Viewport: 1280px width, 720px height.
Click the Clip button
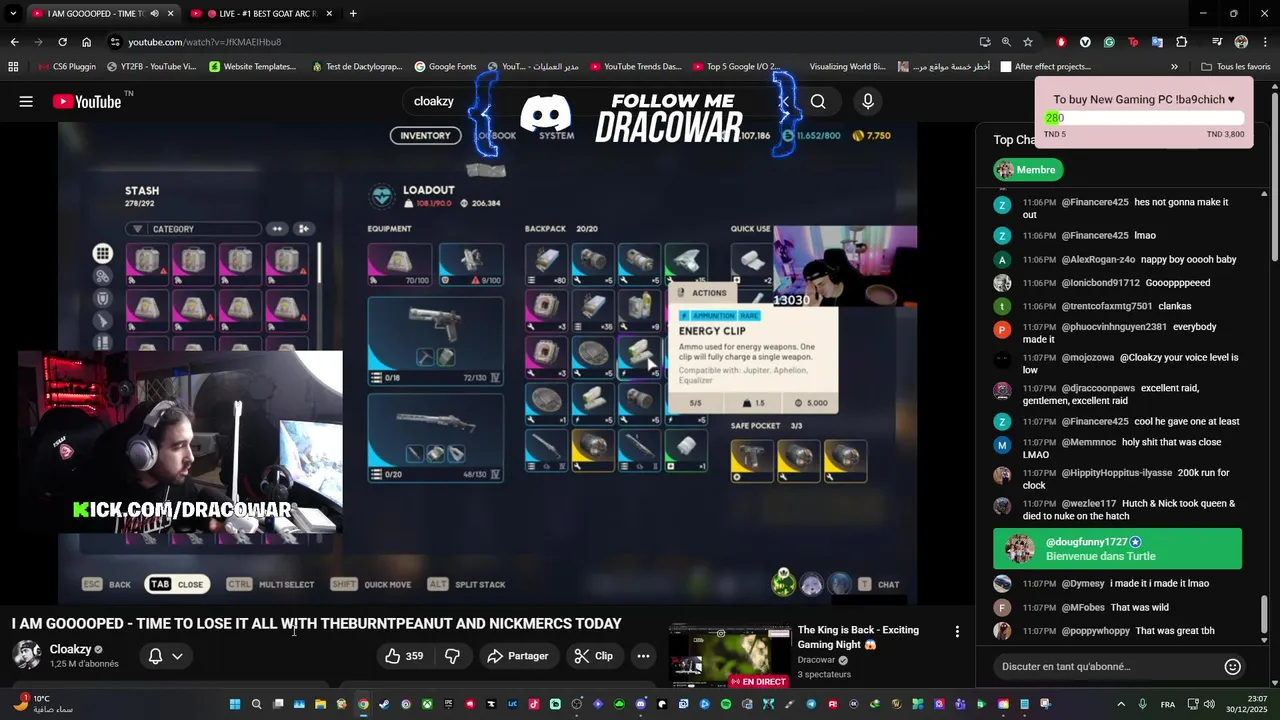click(594, 656)
